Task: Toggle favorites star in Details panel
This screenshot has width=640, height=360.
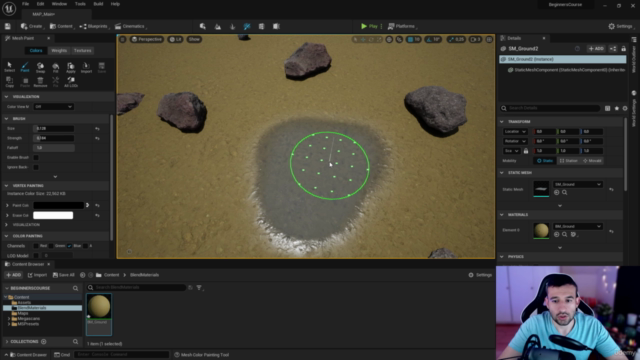Action: pyautogui.click(x=616, y=108)
